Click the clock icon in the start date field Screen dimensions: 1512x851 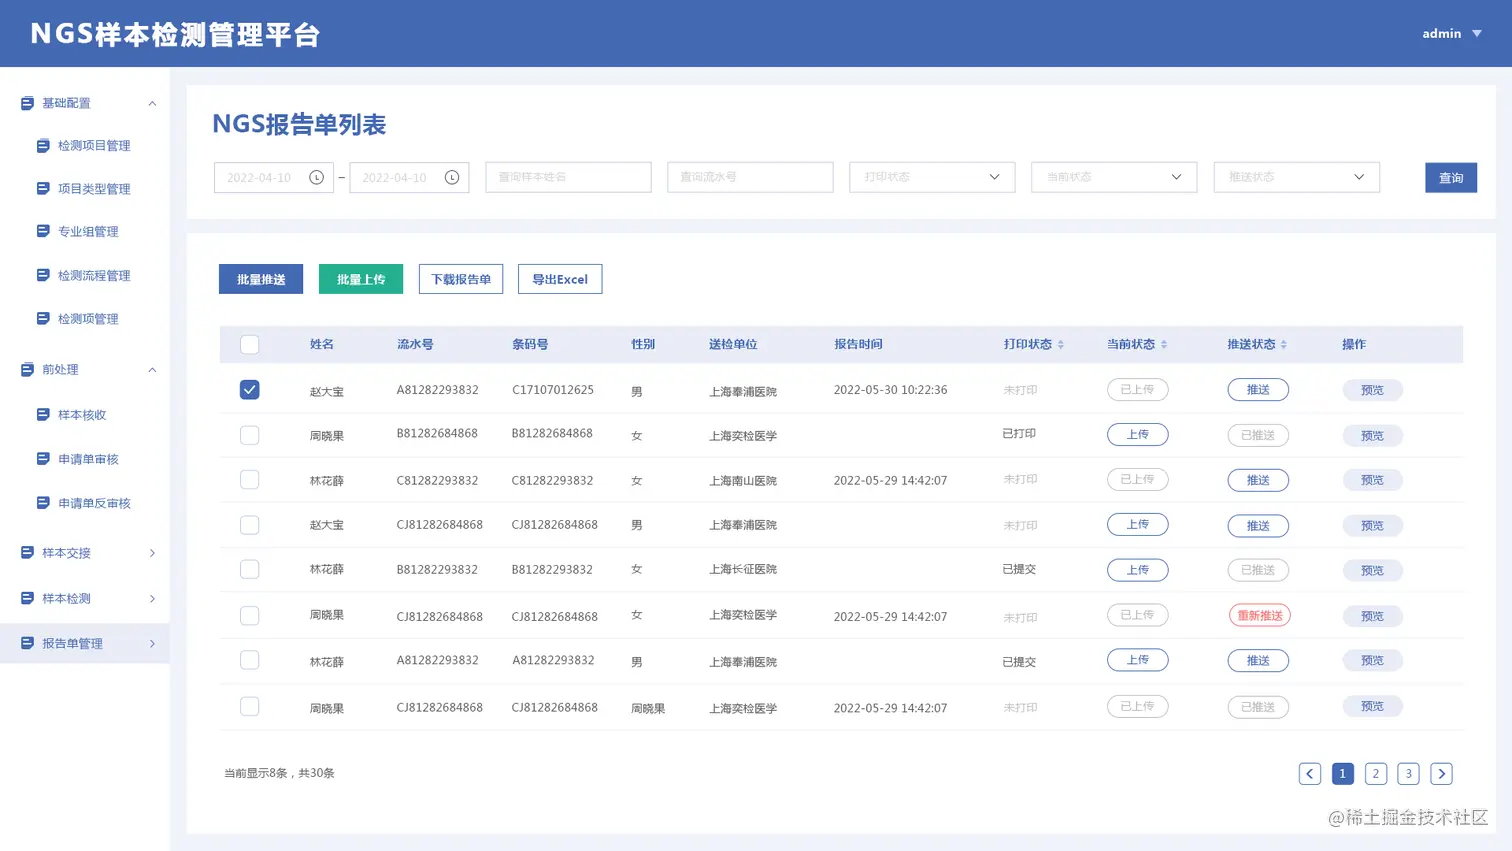pos(316,177)
